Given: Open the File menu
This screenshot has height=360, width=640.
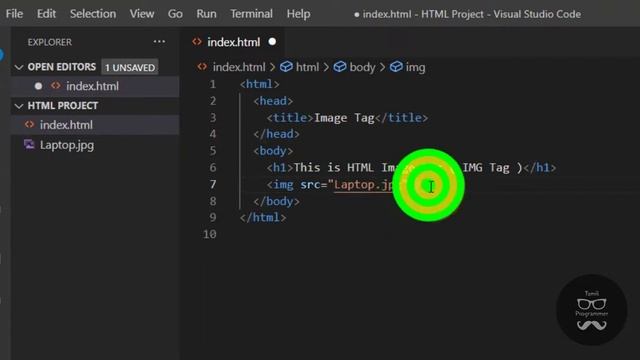Looking at the screenshot, I should pyautogui.click(x=14, y=14).
